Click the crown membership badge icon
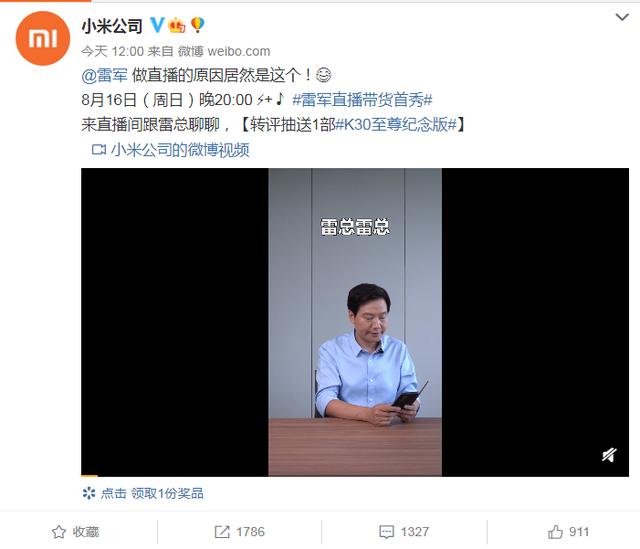 click(x=176, y=26)
